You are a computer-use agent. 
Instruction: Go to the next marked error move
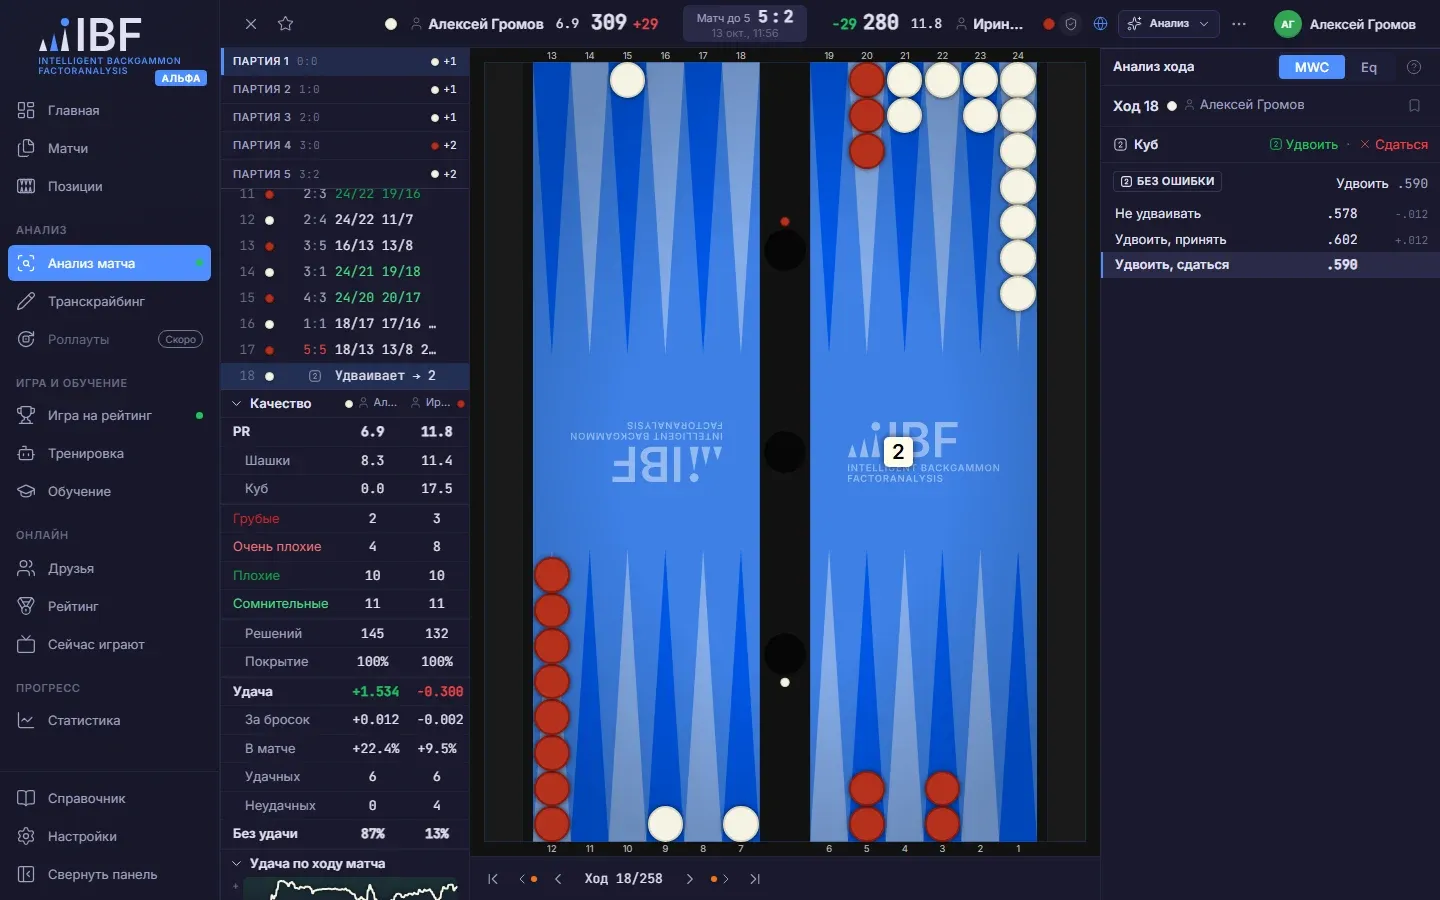pos(719,879)
